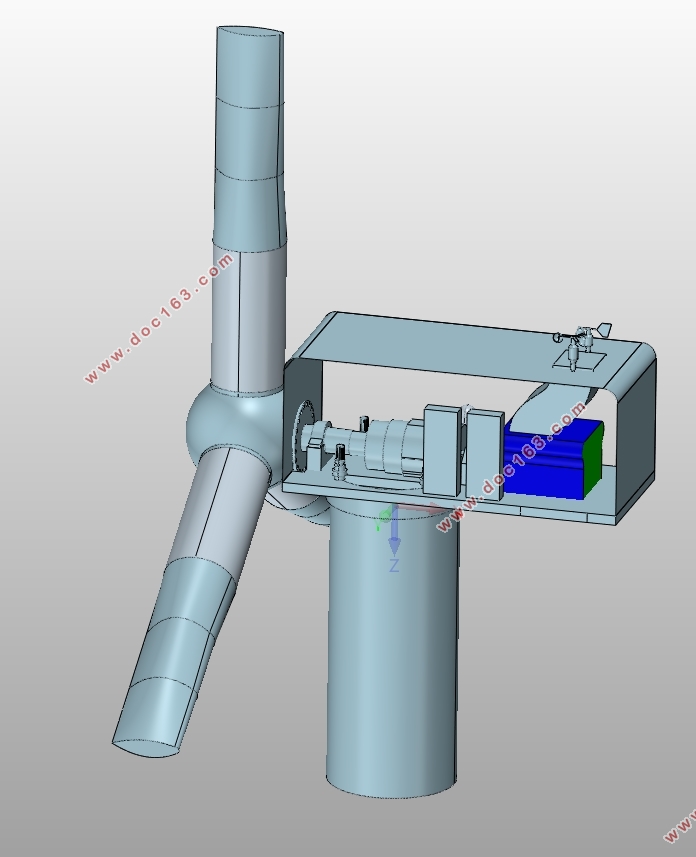Click the tip of the lower blade
Viewport: 696px width, 857px height.
[150, 735]
